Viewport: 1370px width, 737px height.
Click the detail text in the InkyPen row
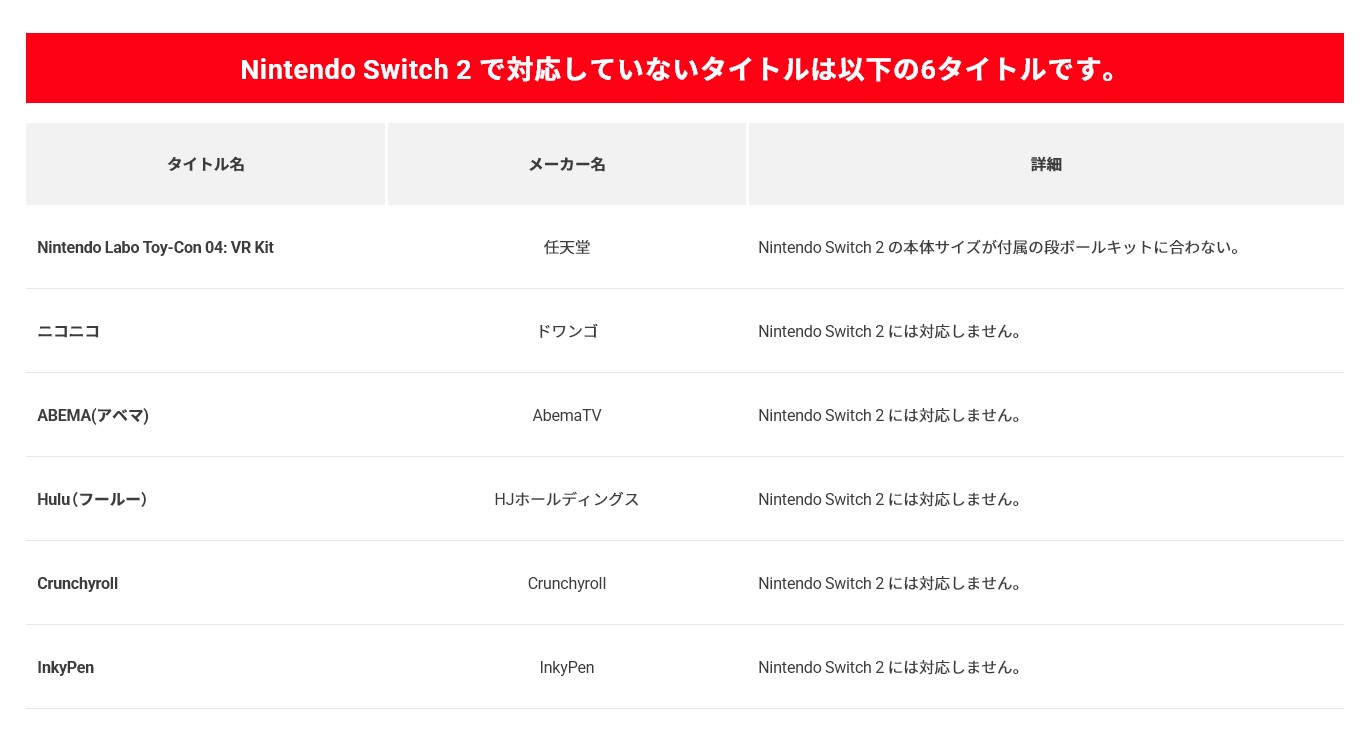pyautogui.click(x=889, y=667)
